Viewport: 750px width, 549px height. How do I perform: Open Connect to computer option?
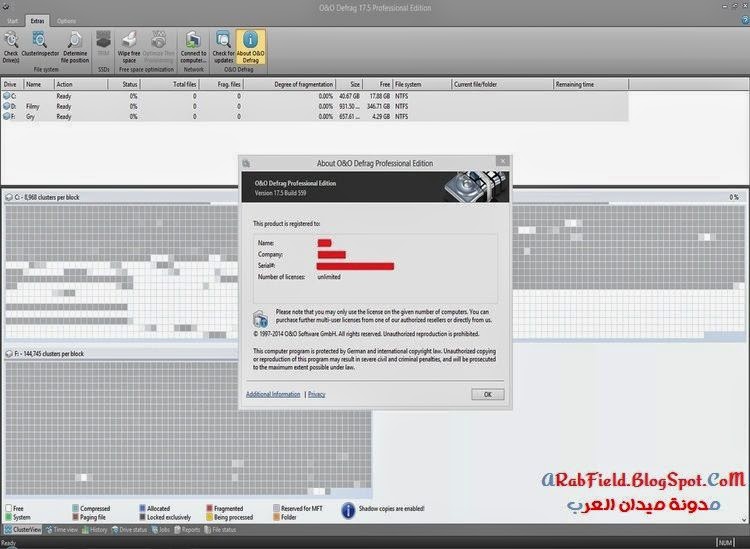(x=193, y=47)
